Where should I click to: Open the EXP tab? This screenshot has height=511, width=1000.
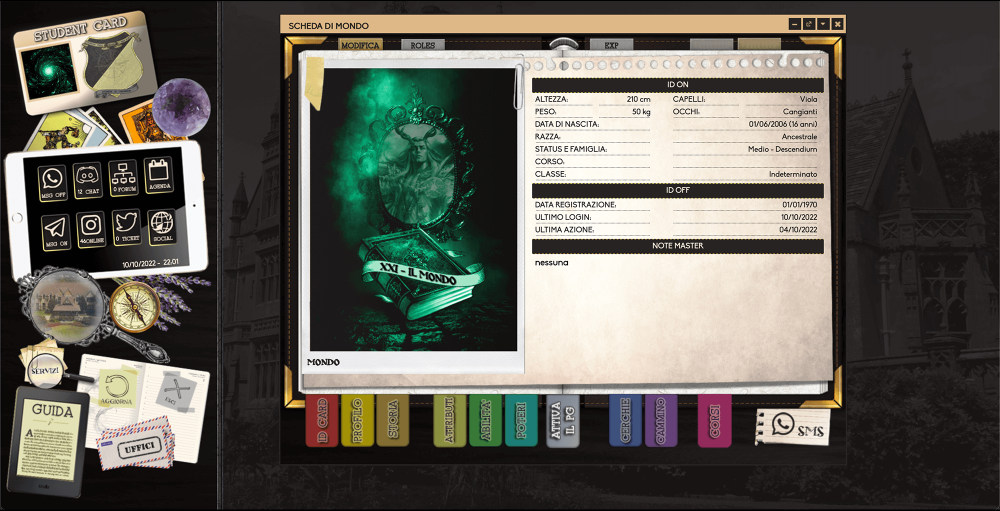click(611, 45)
